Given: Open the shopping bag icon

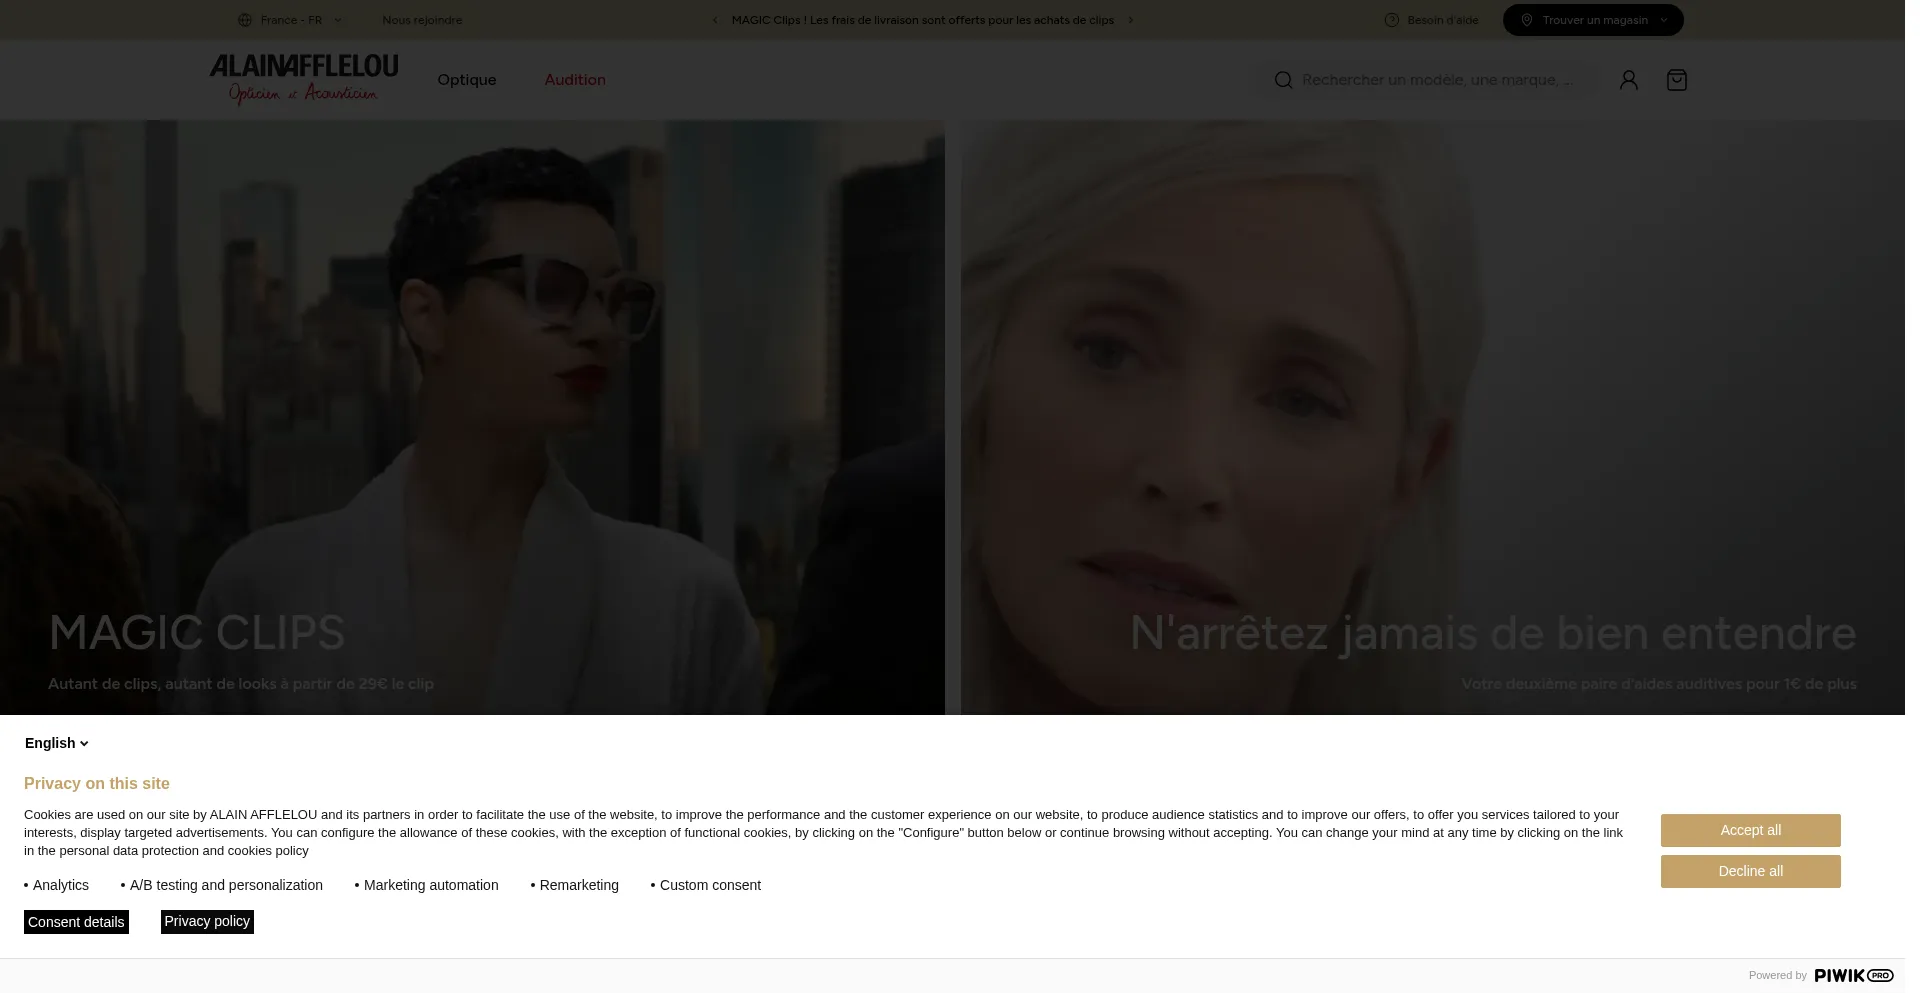Looking at the screenshot, I should [x=1676, y=80].
